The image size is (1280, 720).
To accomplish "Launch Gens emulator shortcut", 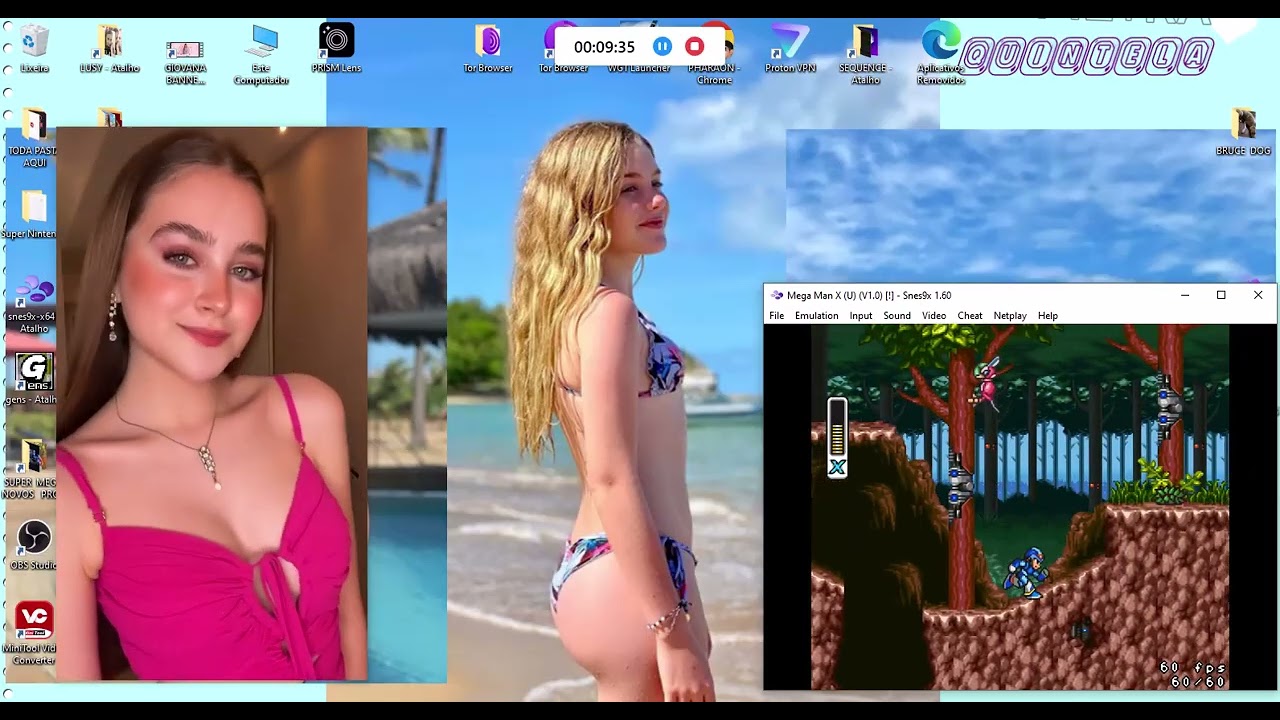I will tap(34, 378).
